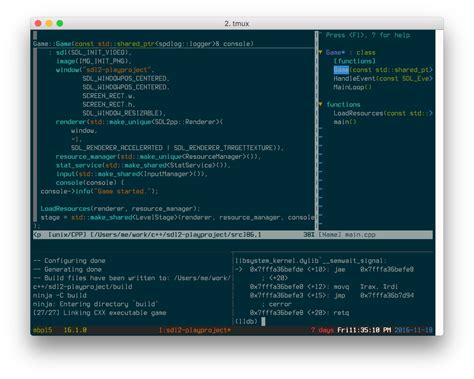The height and width of the screenshot is (379, 474).
Task: Click the input make_shared InputManager line
Action: click(x=132, y=174)
